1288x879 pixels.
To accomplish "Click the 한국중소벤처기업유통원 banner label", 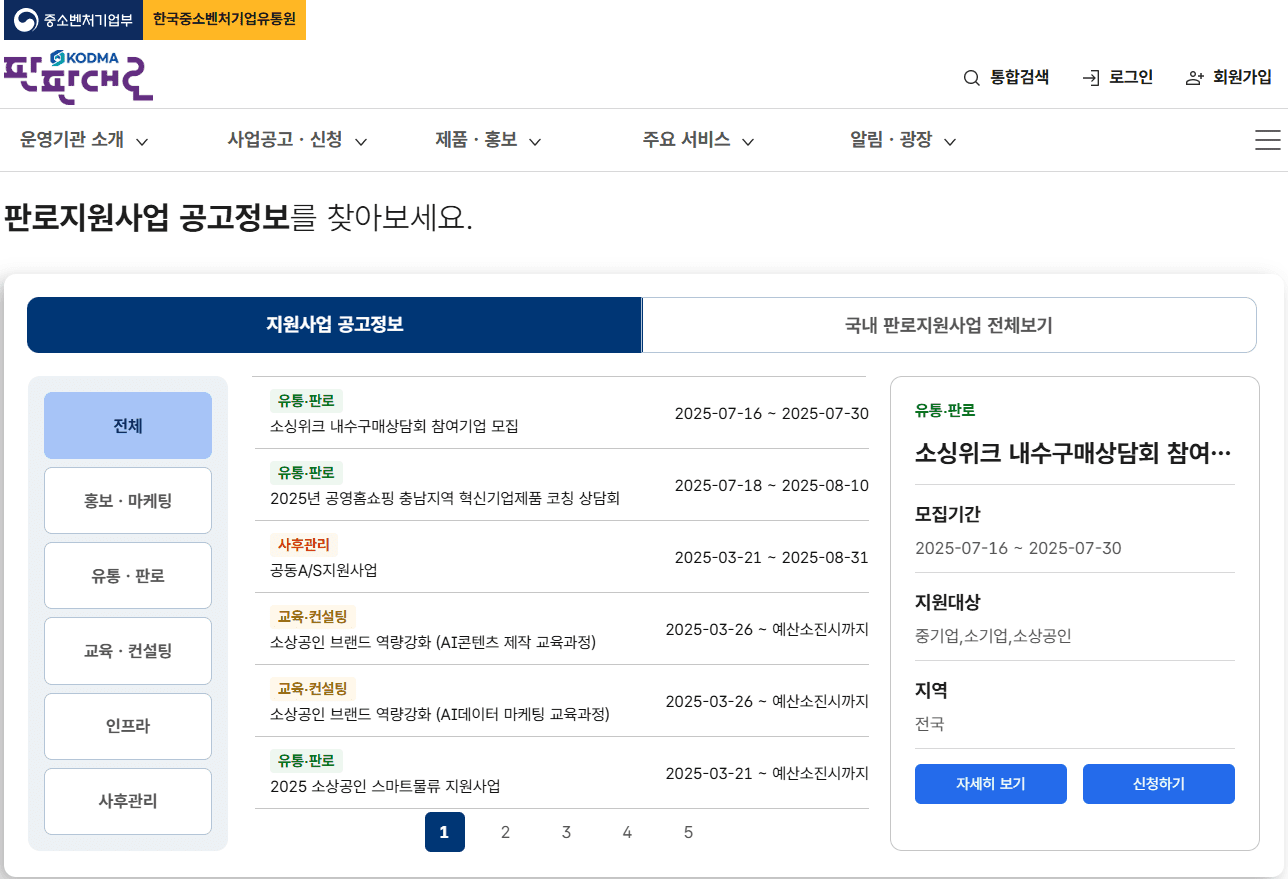I will 224,19.
